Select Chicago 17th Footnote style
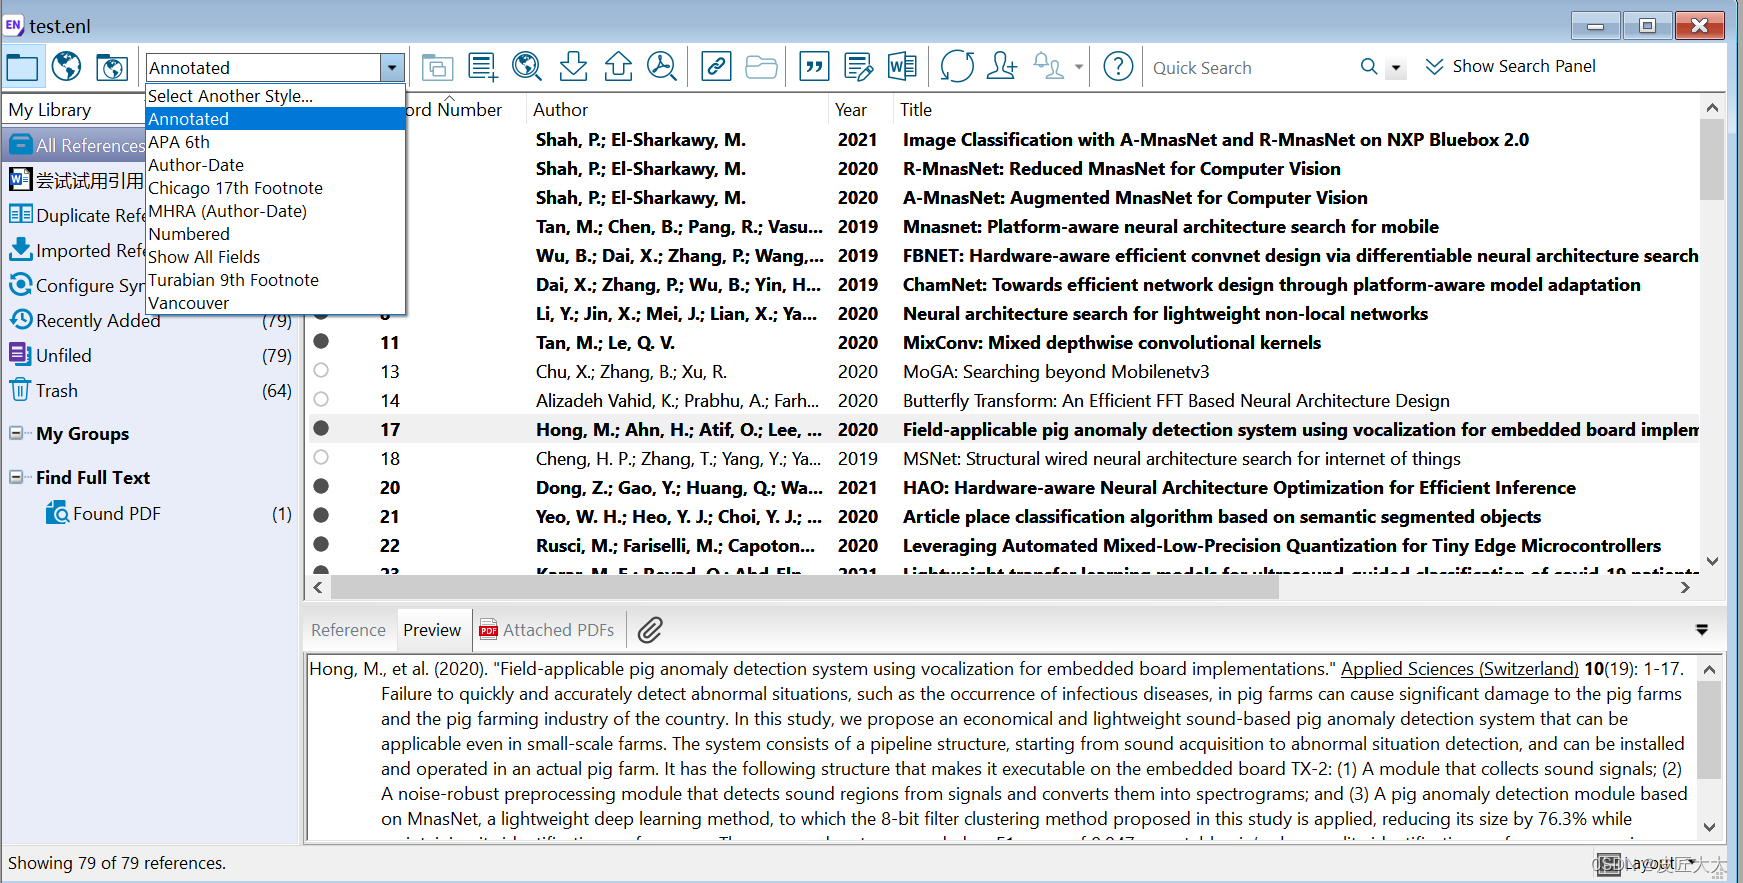This screenshot has height=883, width=1743. click(x=275, y=188)
